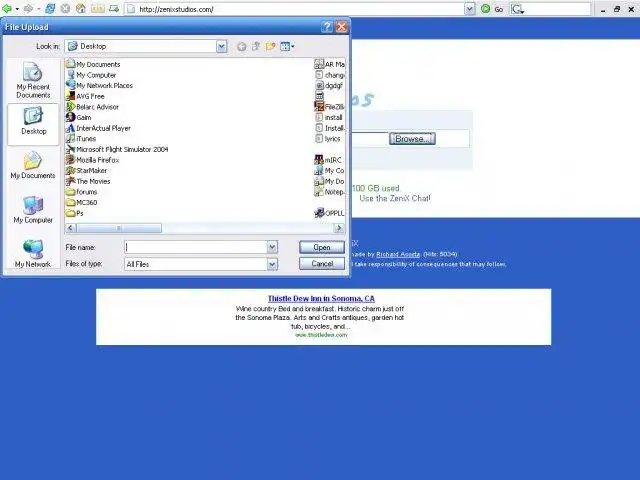Click the Cancel button in File Upload
640x480 pixels.
tap(322, 264)
